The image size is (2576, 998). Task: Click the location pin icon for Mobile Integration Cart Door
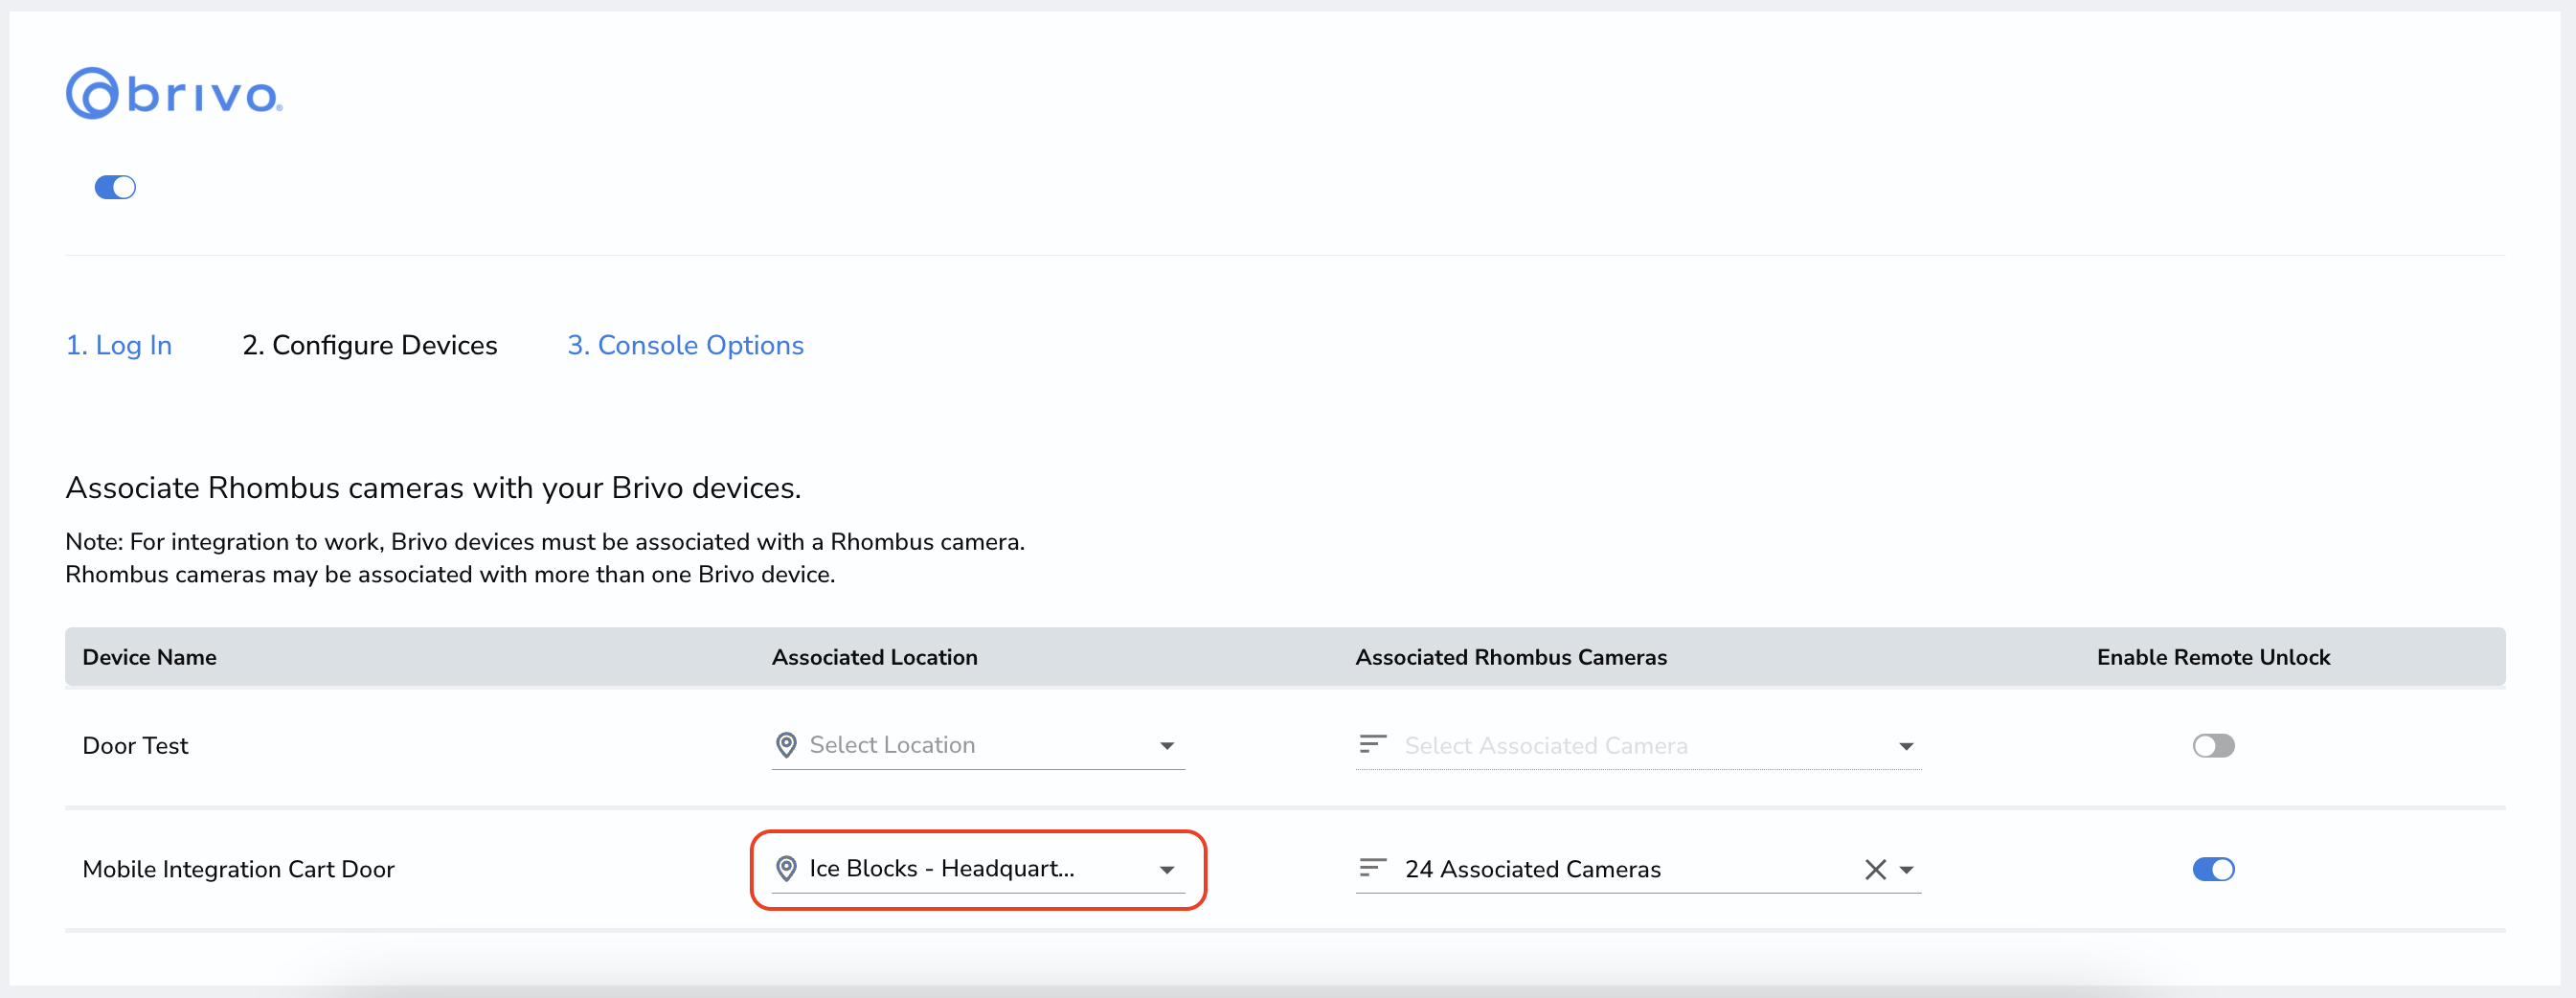(786, 869)
